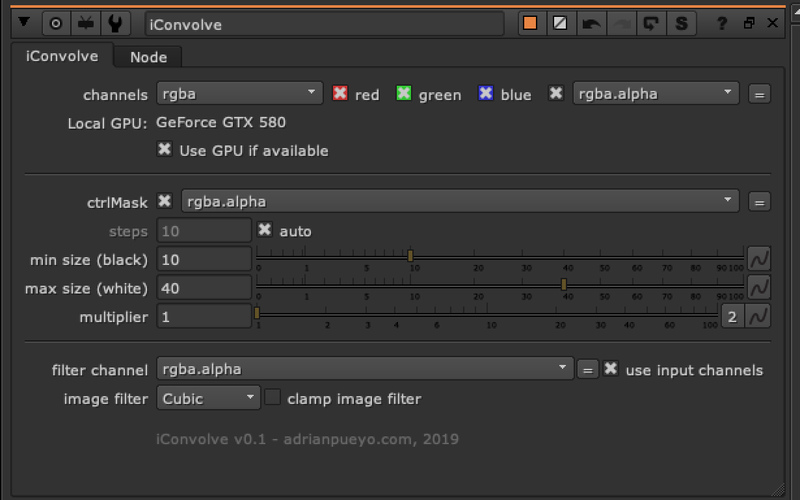The image size is (800, 500).
Task: Click the max size (white) value field
Action: 204,288
